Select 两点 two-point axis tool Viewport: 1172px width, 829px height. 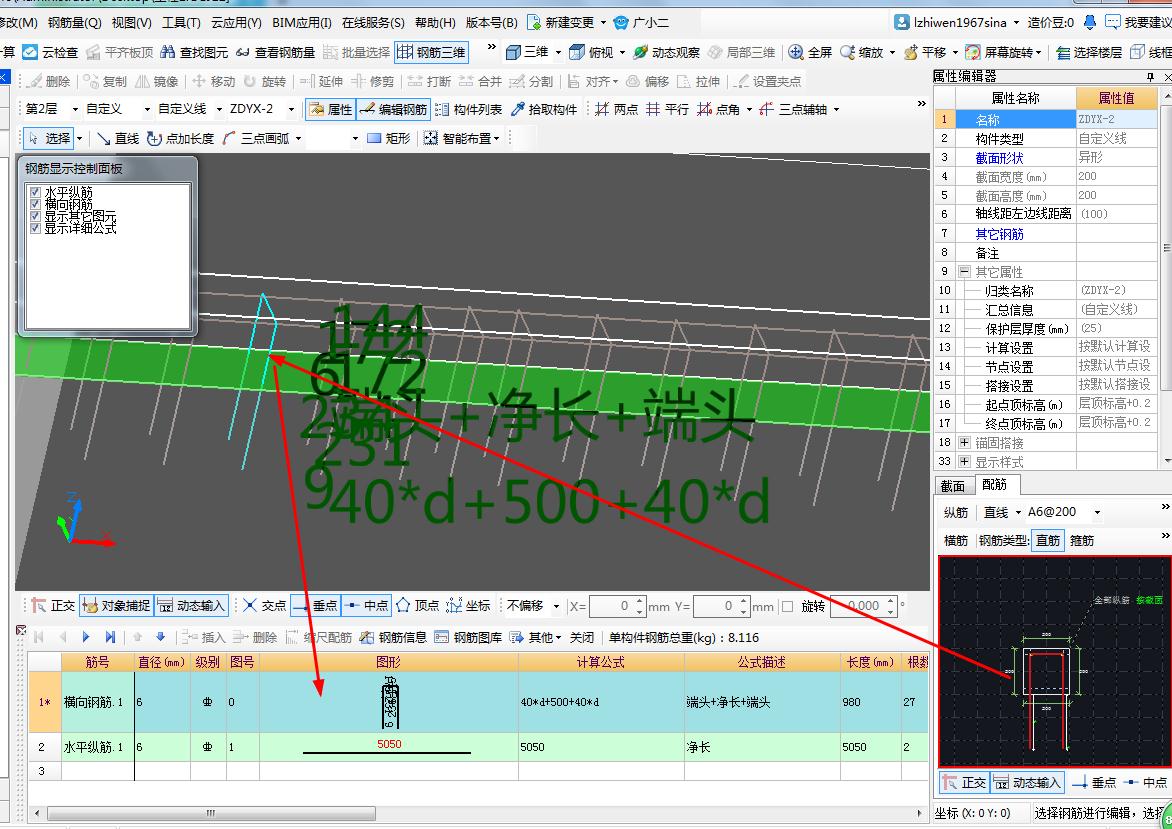click(617, 109)
